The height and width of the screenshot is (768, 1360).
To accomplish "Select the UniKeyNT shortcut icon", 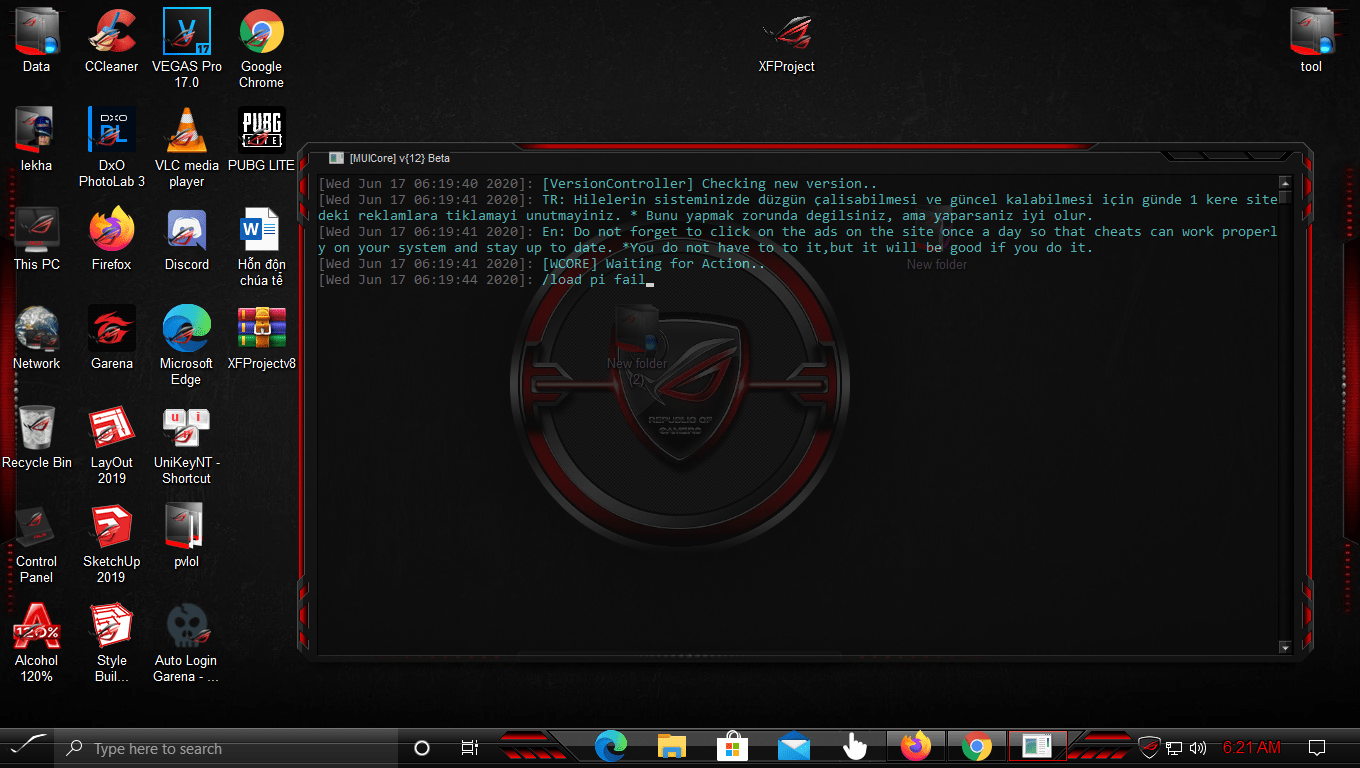I will (186, 445).
